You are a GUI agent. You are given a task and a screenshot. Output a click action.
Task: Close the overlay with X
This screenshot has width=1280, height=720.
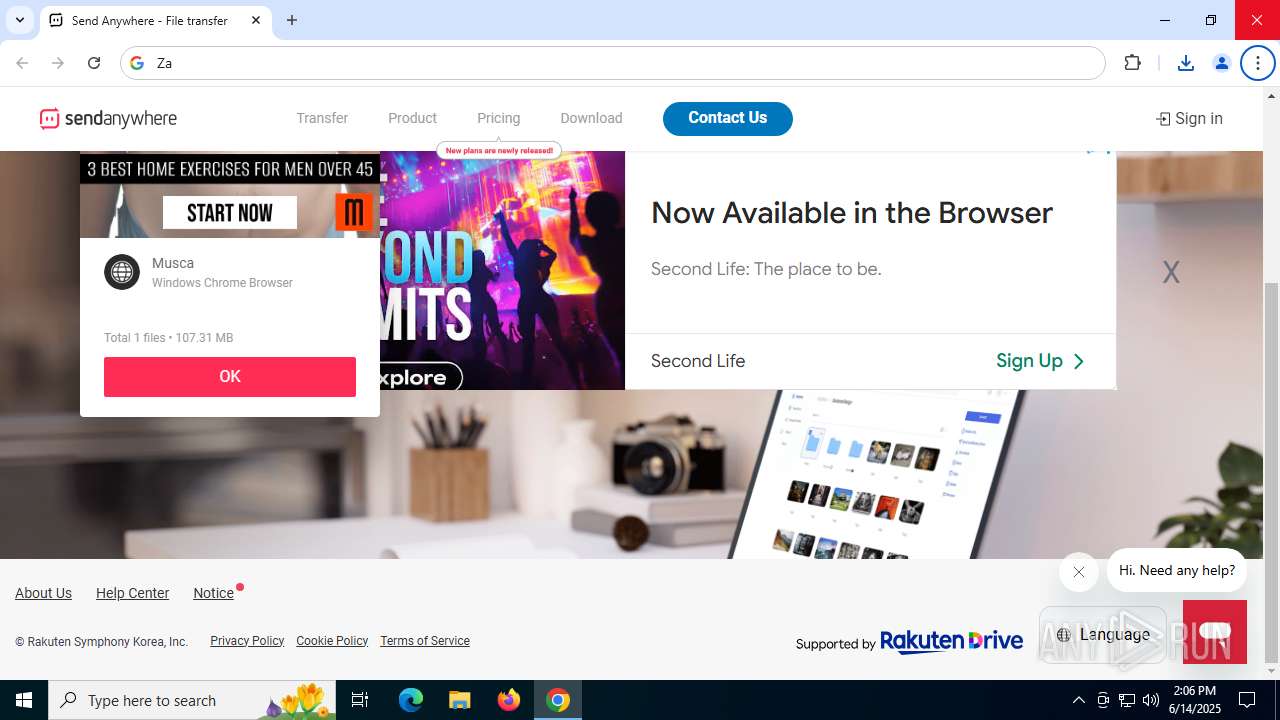click(x=1171, y=272)
